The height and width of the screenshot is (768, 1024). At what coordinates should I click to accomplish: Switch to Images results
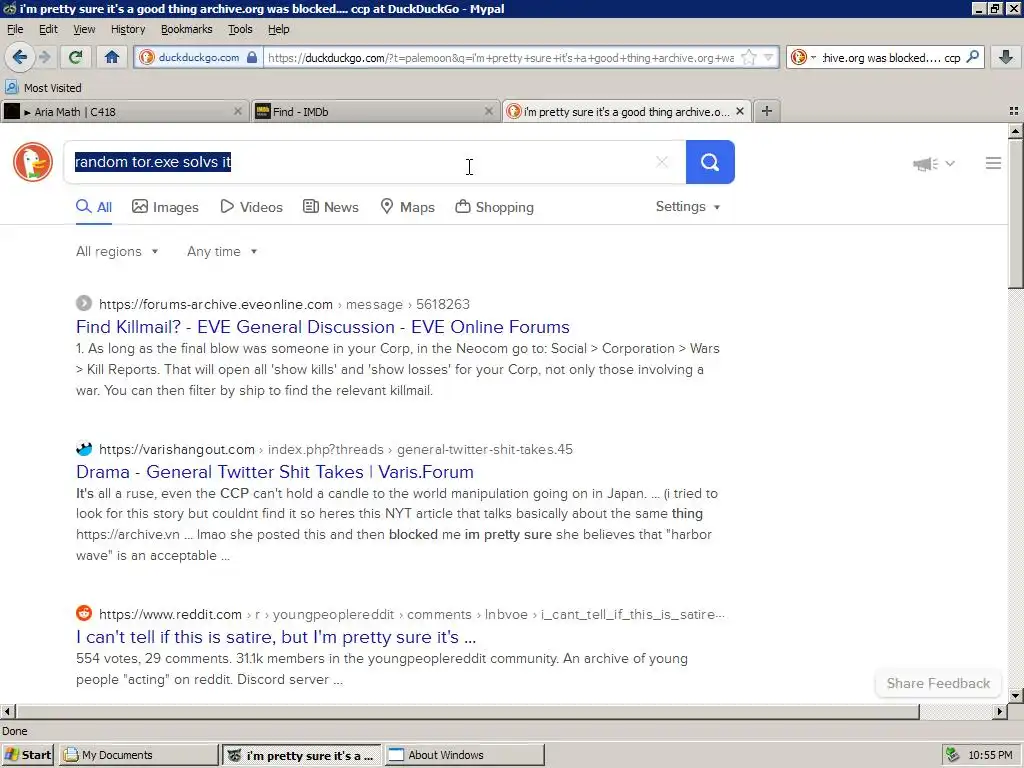coord(165,208)
